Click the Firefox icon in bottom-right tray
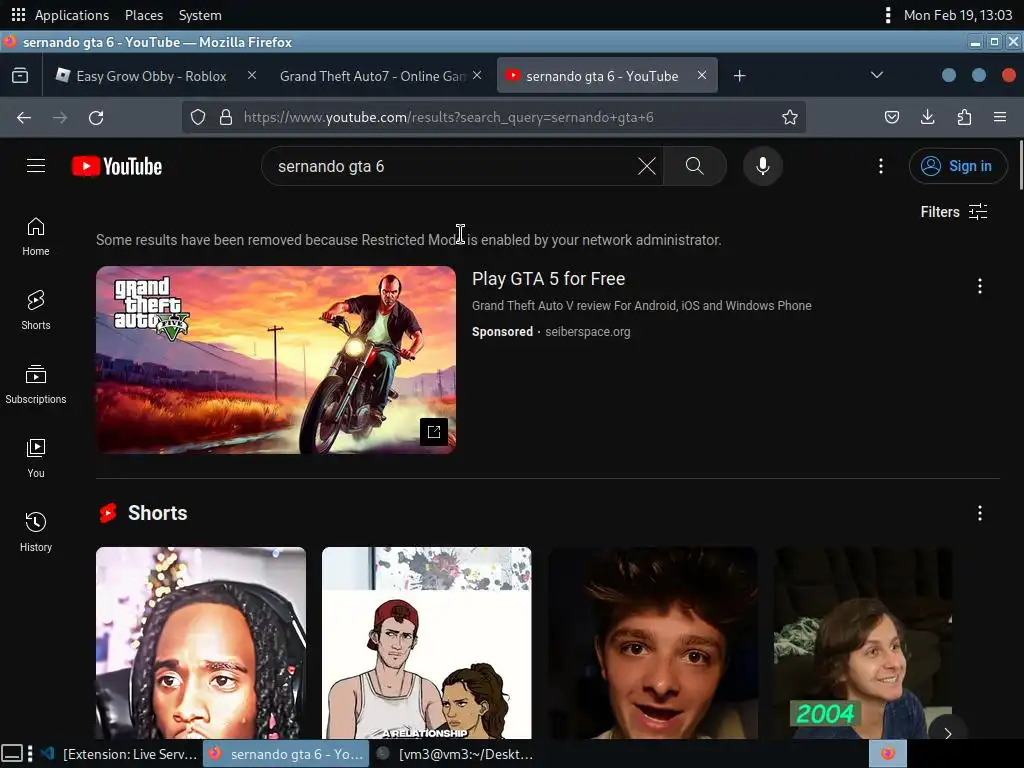Image resolution: width=1024 pixels, height=768 pixels. (888, 754)
